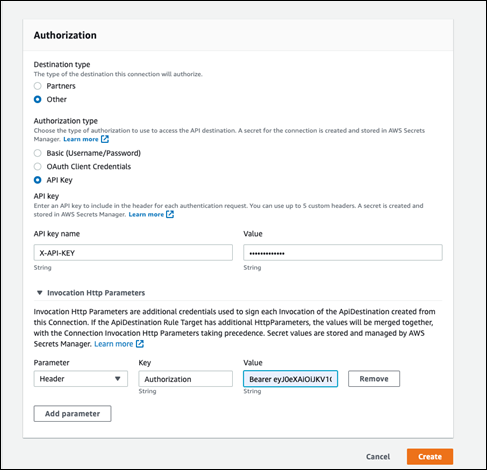
Task: Select the Other destination type
Action: [38, 99]
